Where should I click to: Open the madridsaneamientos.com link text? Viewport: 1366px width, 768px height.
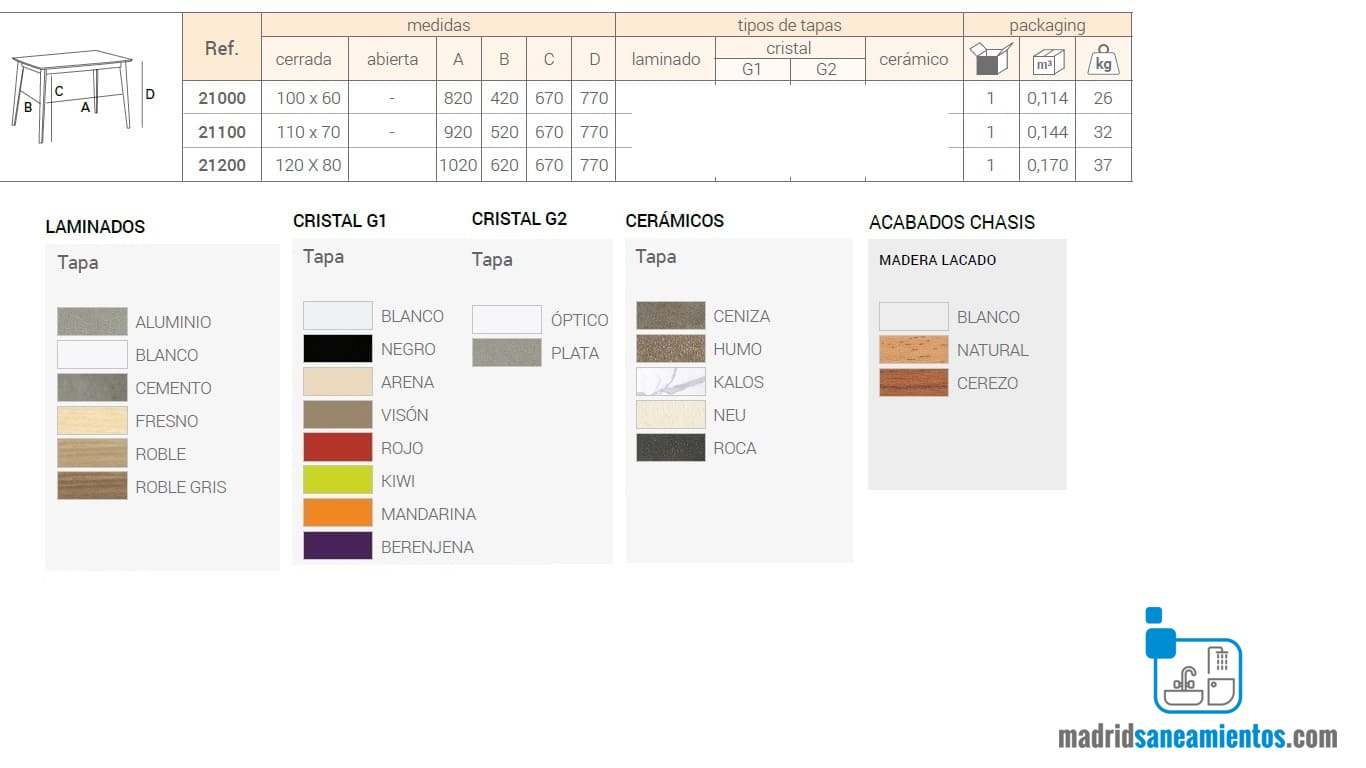point(1197,737)
